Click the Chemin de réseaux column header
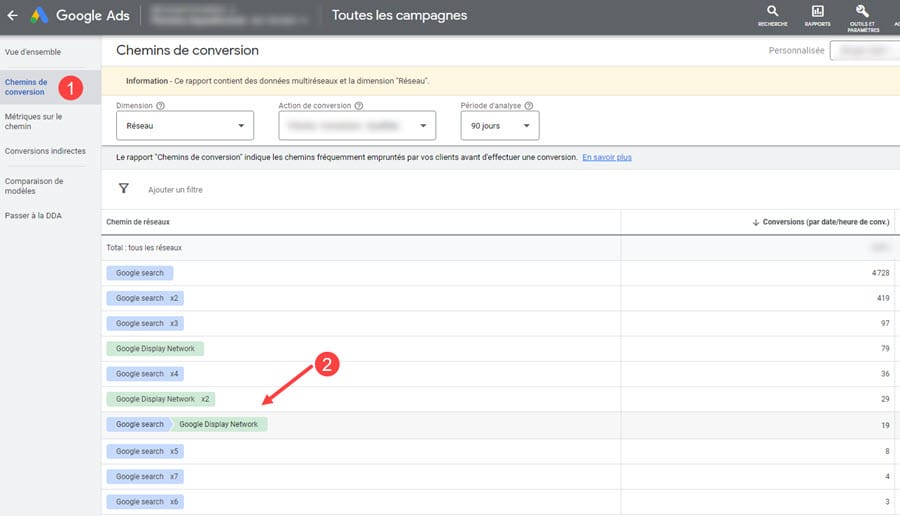Image resolution: width=900 pixels, height=516 pixels. (138, 222)
